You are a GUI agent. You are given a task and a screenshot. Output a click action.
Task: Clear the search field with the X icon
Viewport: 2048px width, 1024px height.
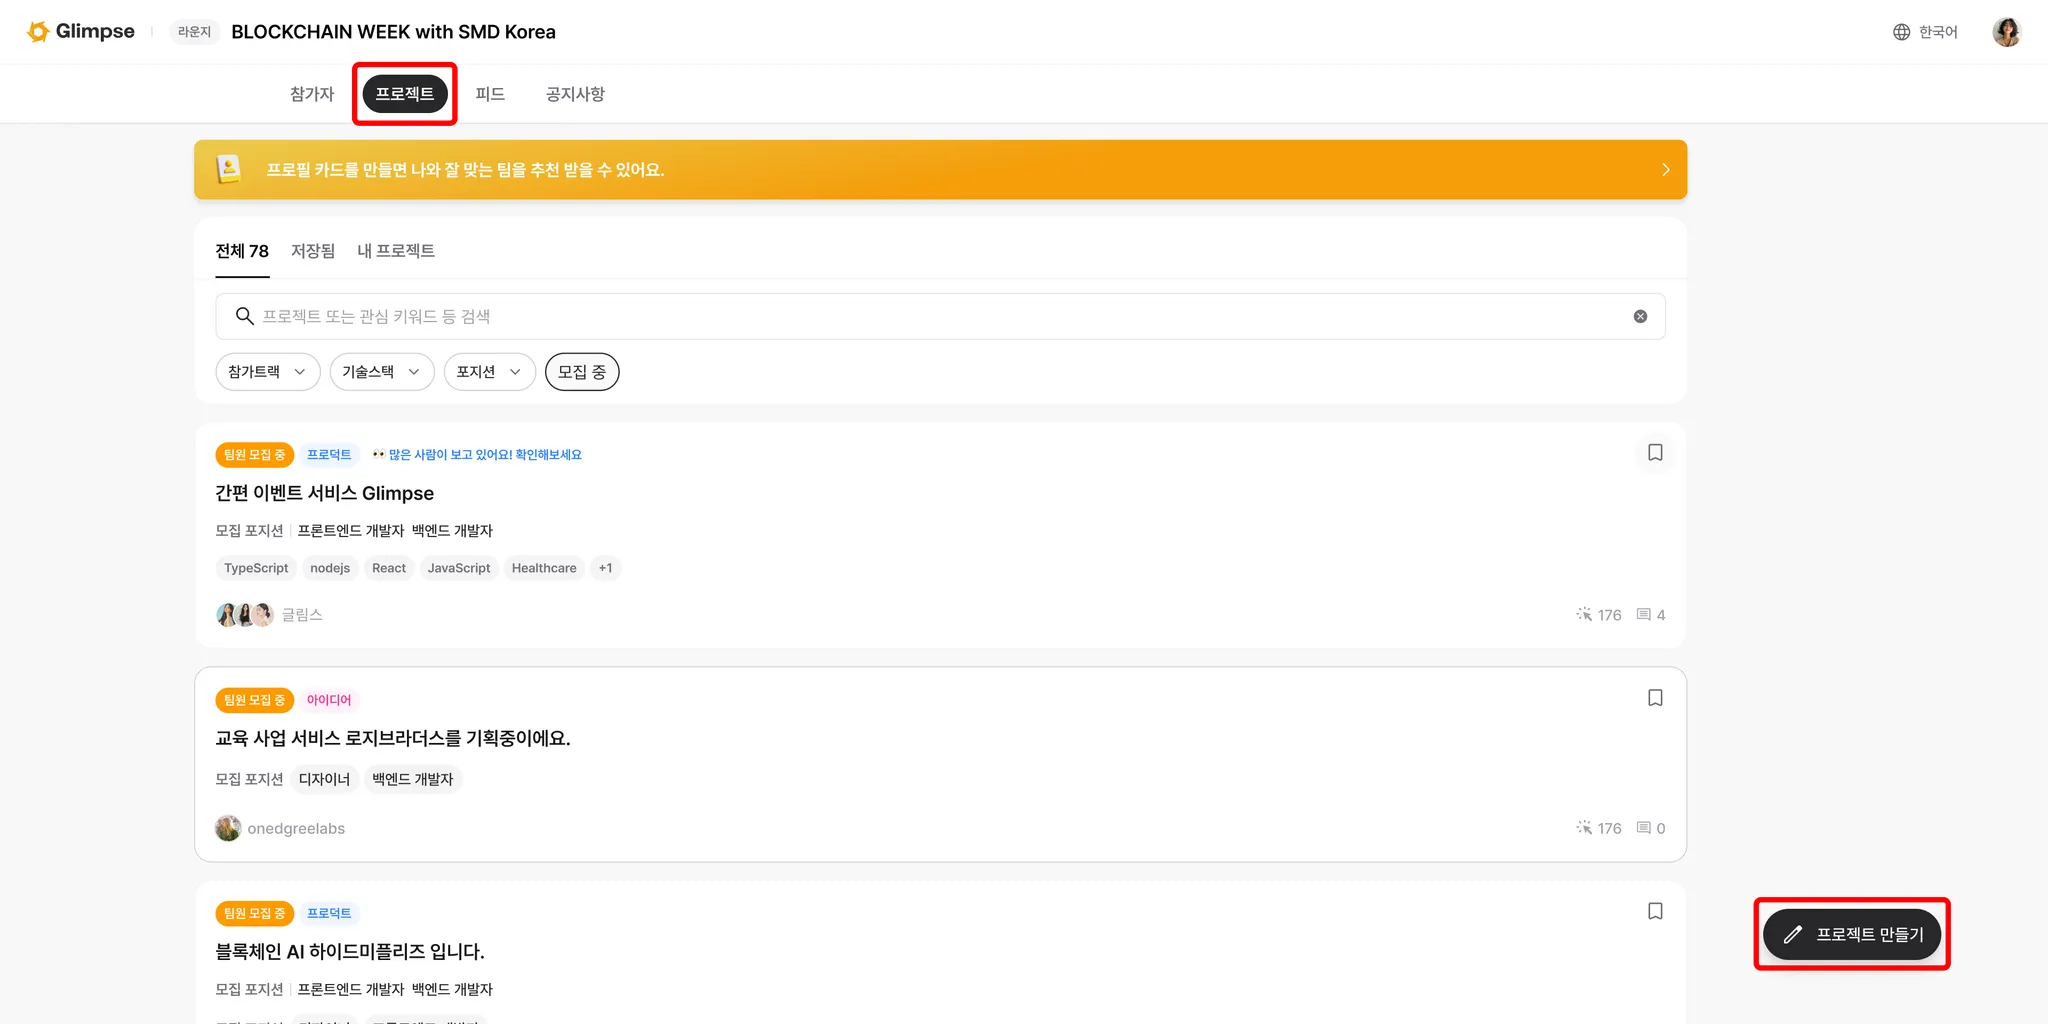coord(1640,316)
